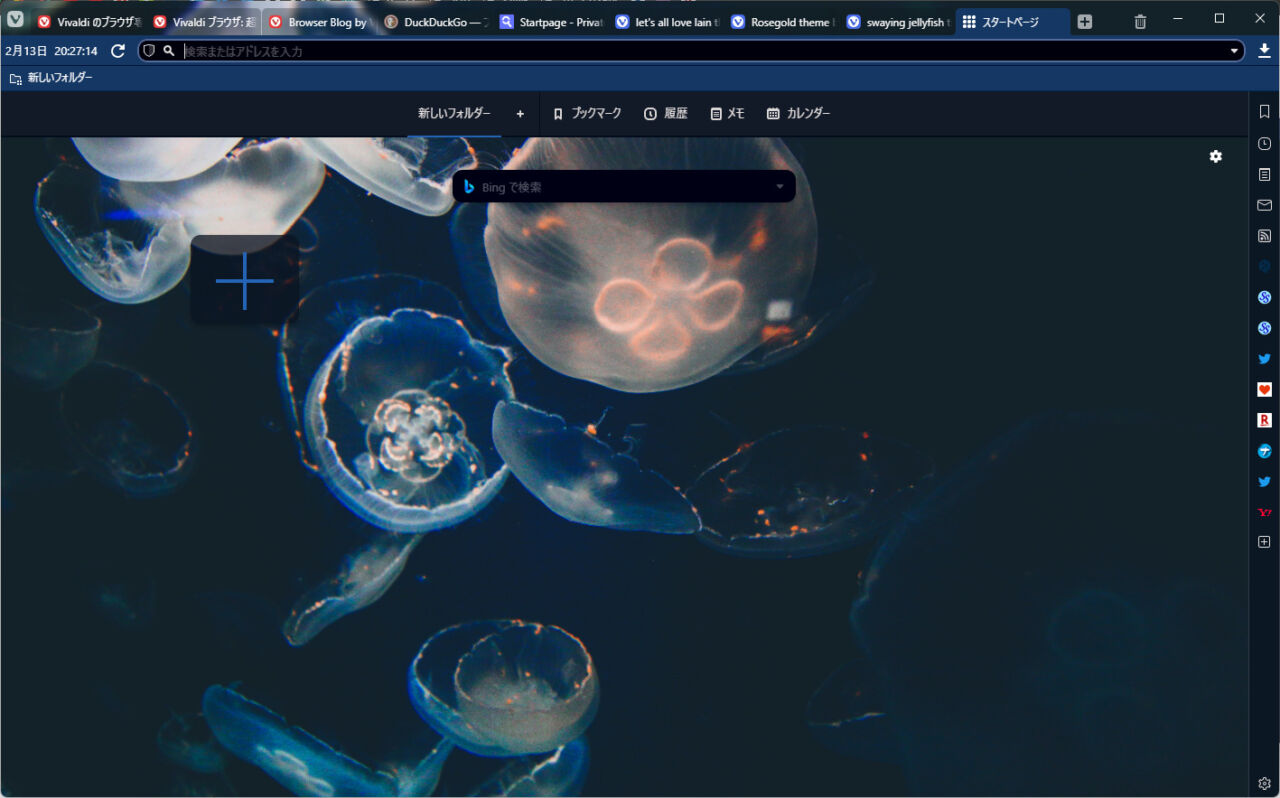Add a speed dial with the large plus tile
The image size is (1280, 798).
tap(245, 280)
